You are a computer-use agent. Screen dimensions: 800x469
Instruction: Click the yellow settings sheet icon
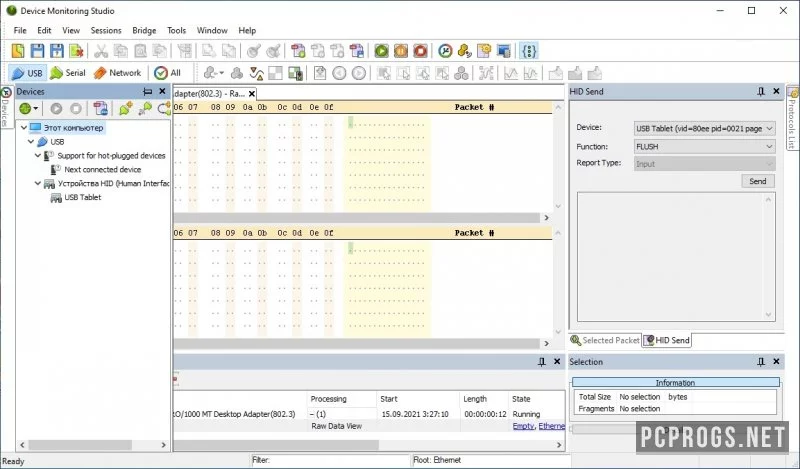pos(484,51)
